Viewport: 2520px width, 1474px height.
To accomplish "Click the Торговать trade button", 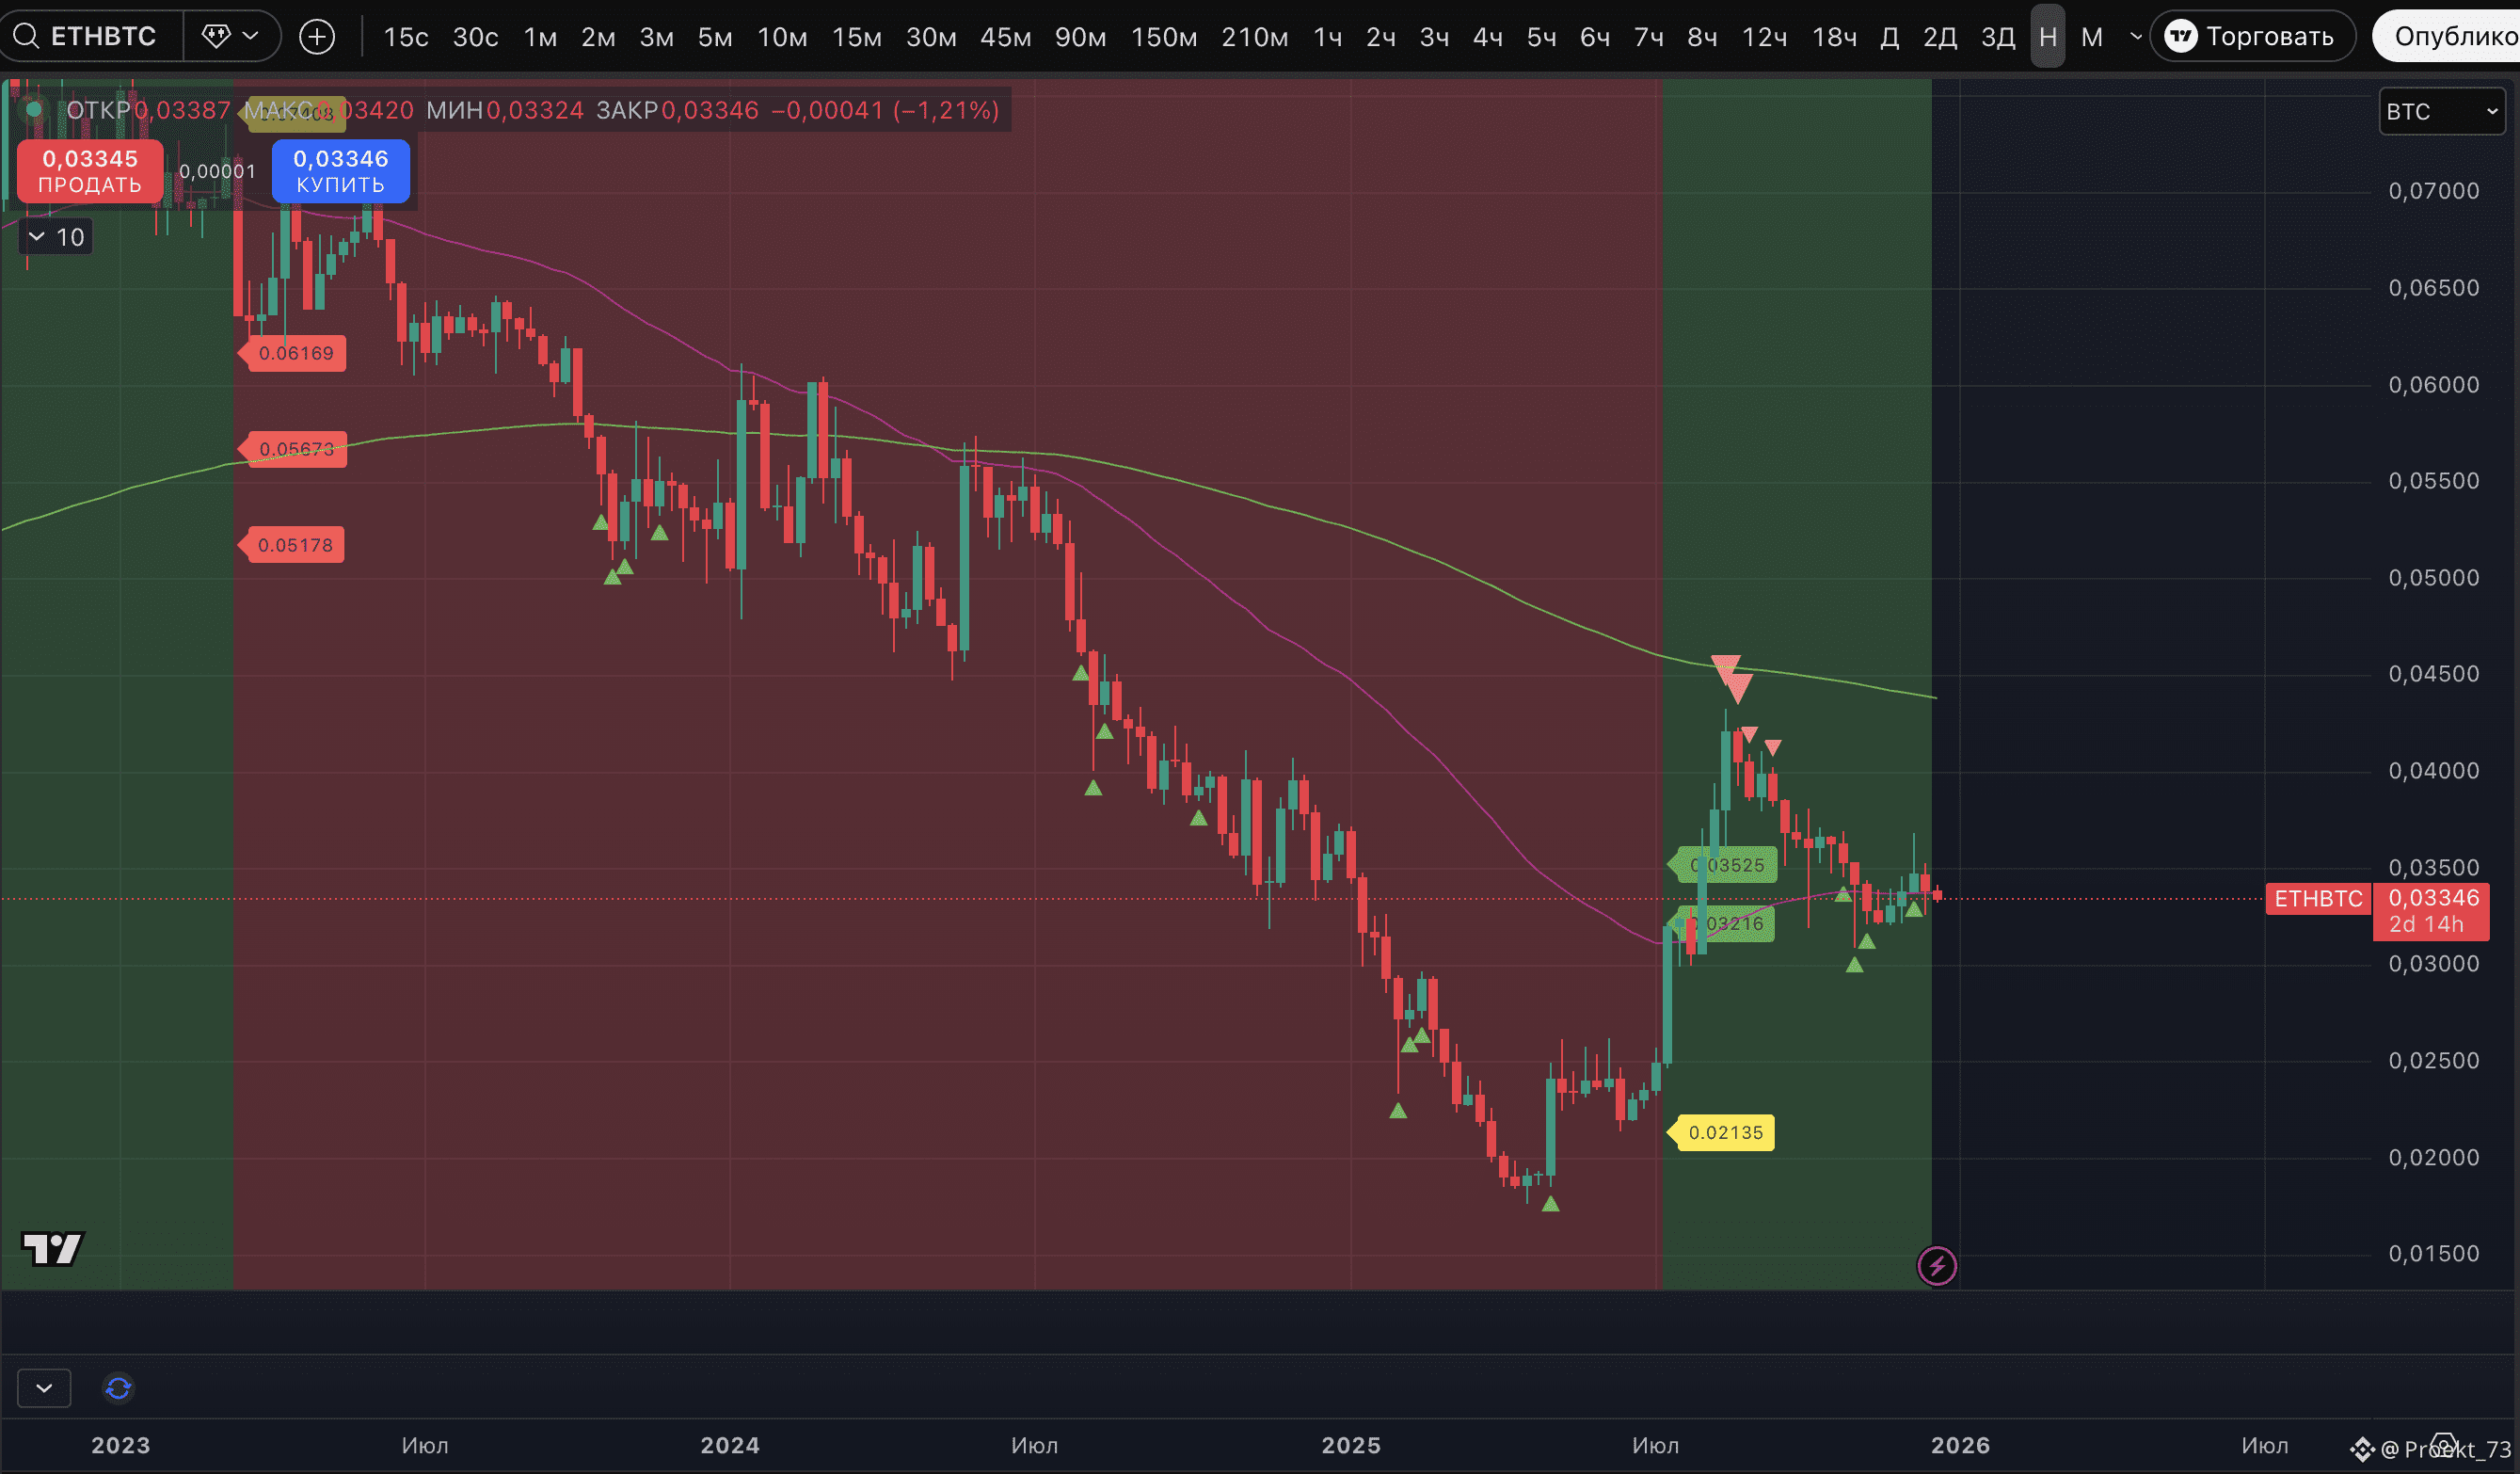I will [x=2250, y=37].
